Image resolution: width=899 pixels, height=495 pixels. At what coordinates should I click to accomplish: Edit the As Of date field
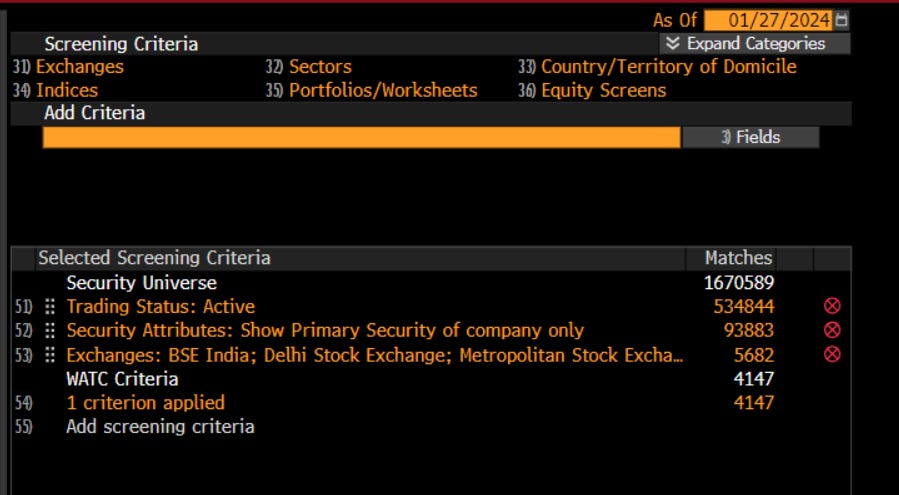[x=768, y=21]
